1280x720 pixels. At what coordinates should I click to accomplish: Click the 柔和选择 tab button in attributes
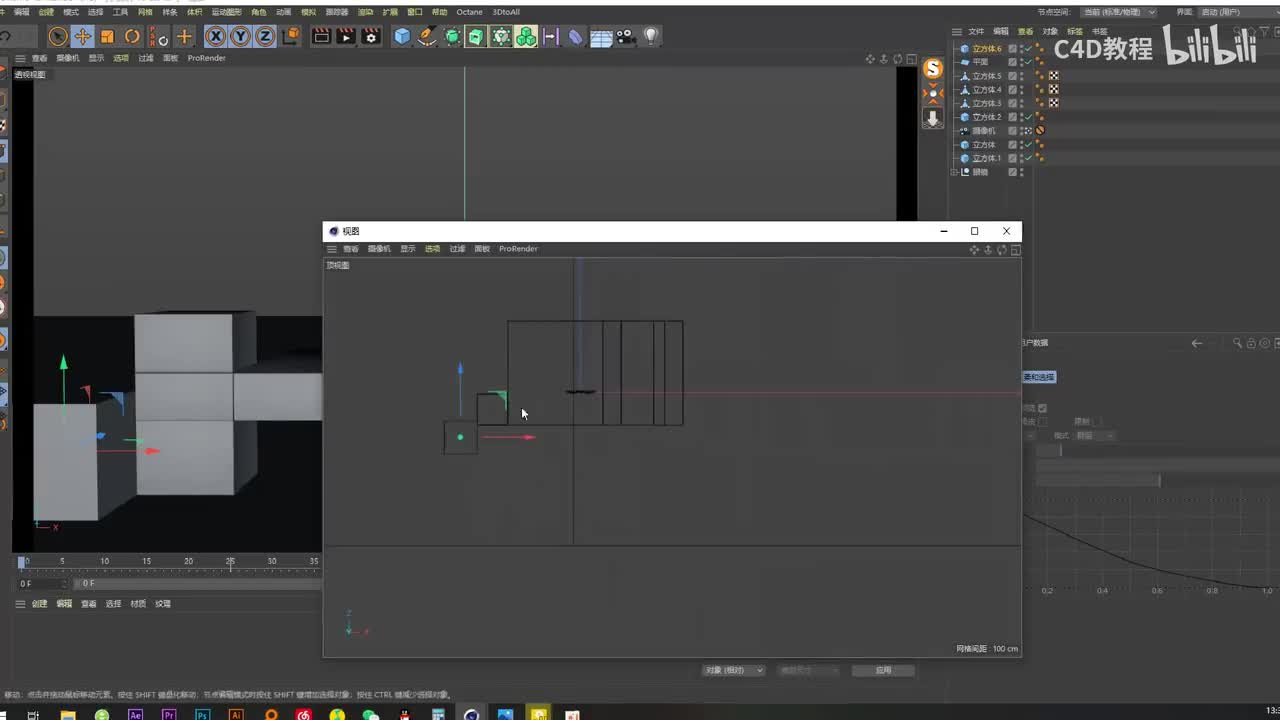pos(1039,377)
